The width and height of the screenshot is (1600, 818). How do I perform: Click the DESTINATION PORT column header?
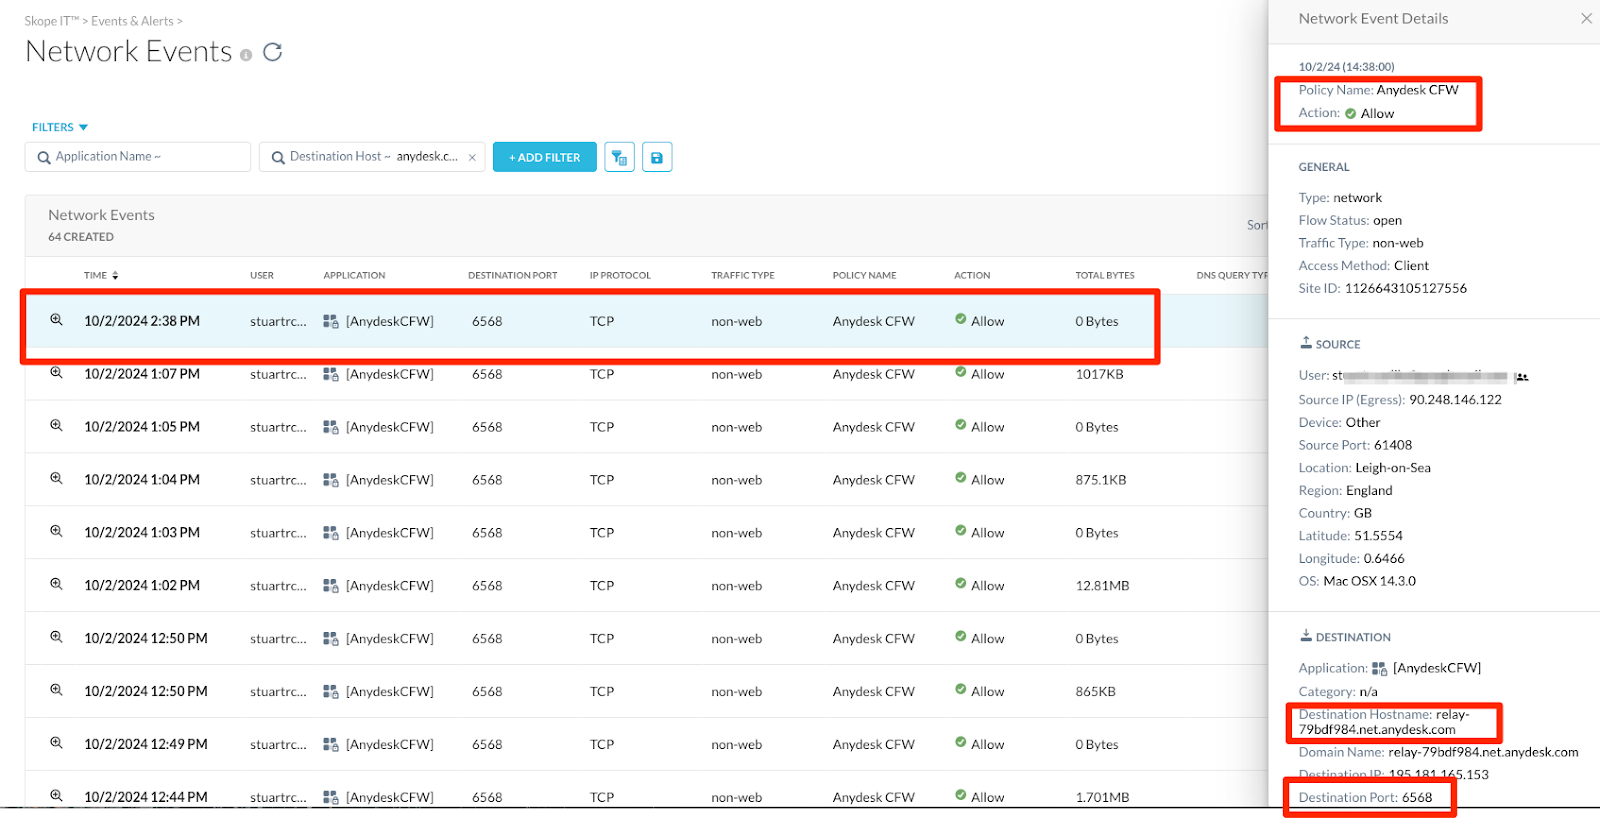tap(513, 275)
